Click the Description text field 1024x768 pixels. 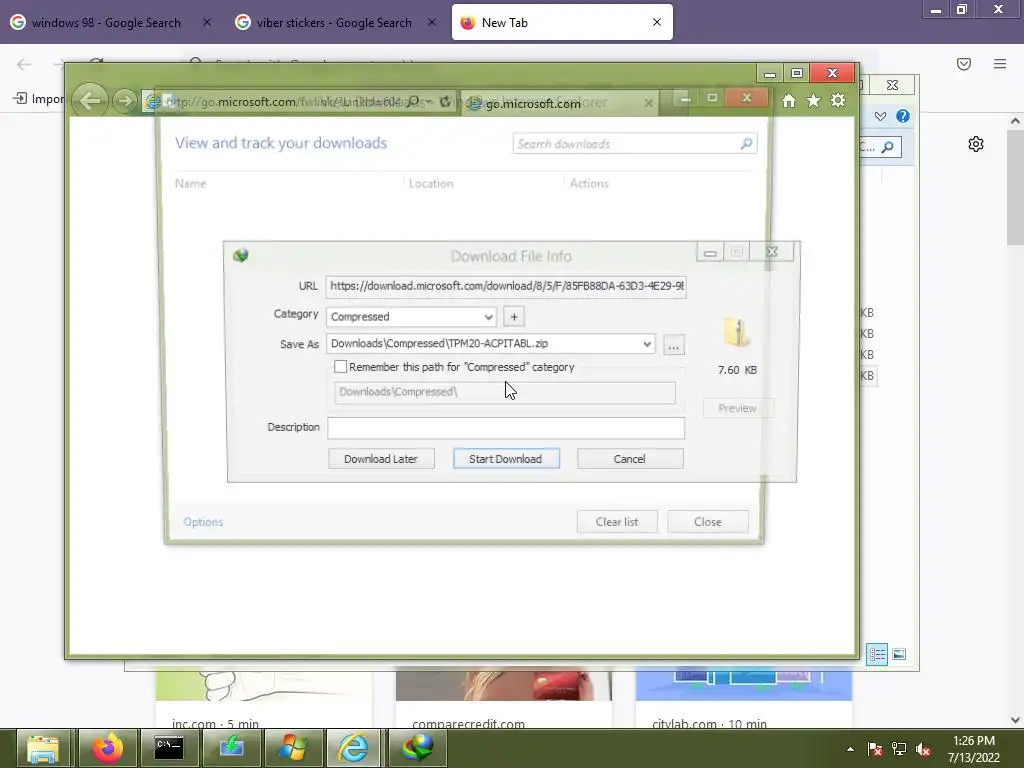click(x=506, y=428)
